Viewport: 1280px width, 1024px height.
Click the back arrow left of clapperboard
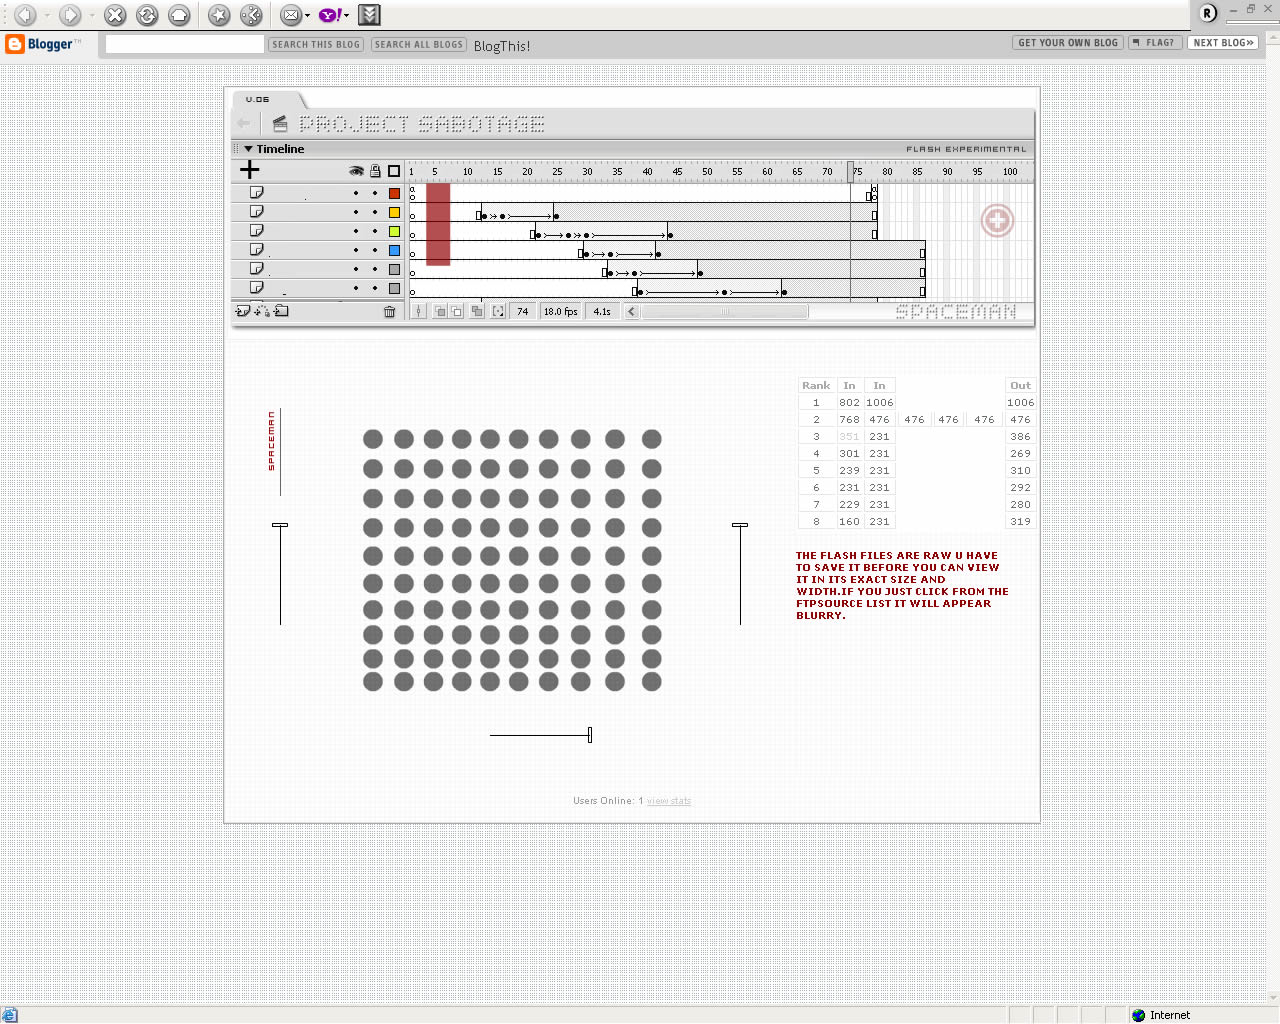coord(244,123)
